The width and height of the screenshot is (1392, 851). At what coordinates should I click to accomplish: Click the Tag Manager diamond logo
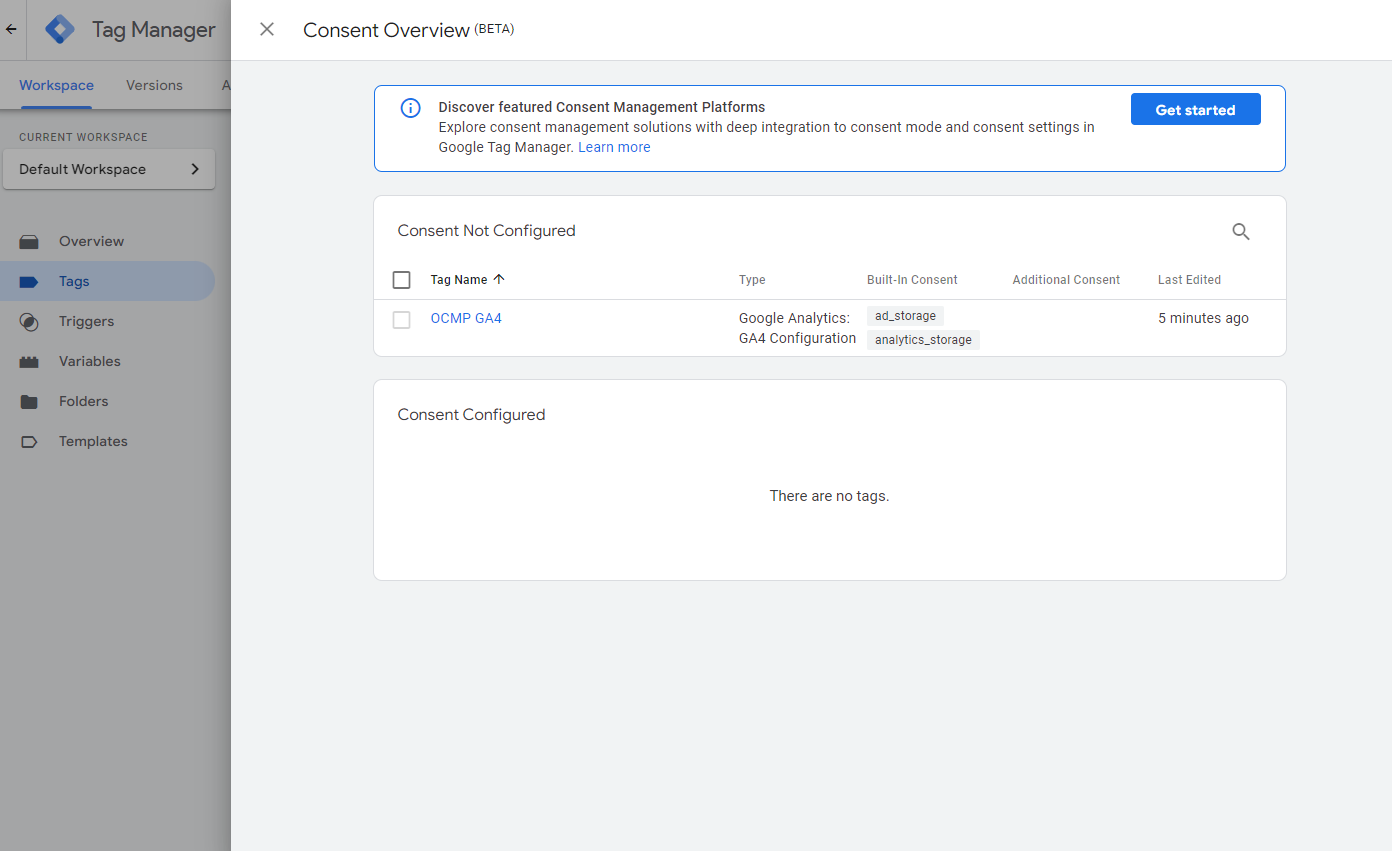pos(60,29)
